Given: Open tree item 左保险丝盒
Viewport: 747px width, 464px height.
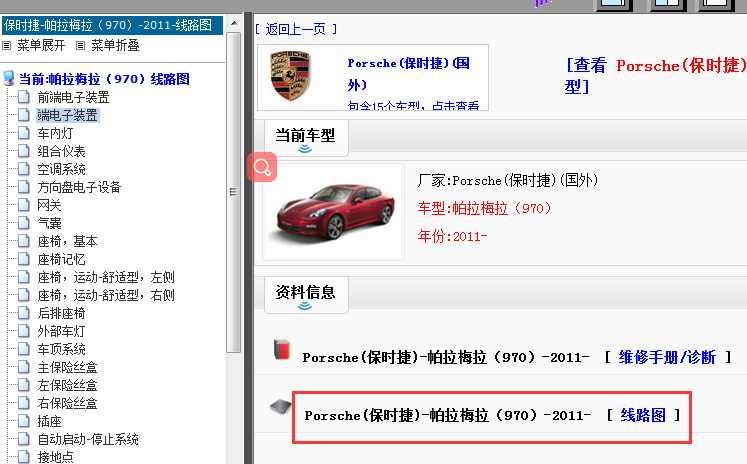Looking at the screenshot, I should pos(67,385).
